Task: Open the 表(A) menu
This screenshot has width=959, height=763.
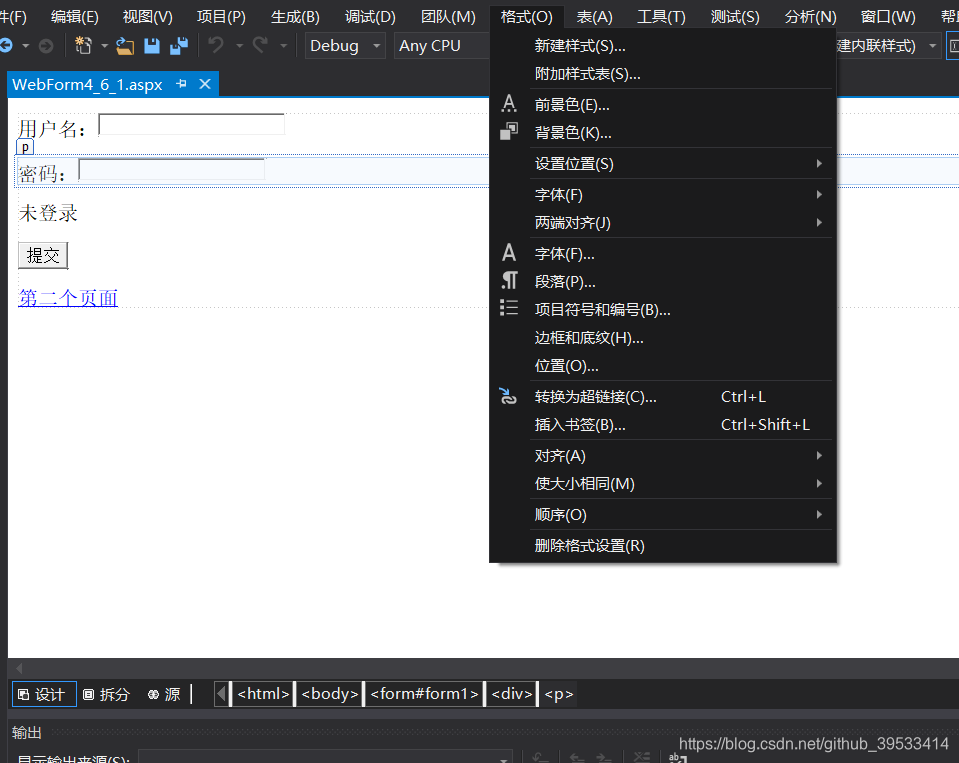Action: coord(594,17)
